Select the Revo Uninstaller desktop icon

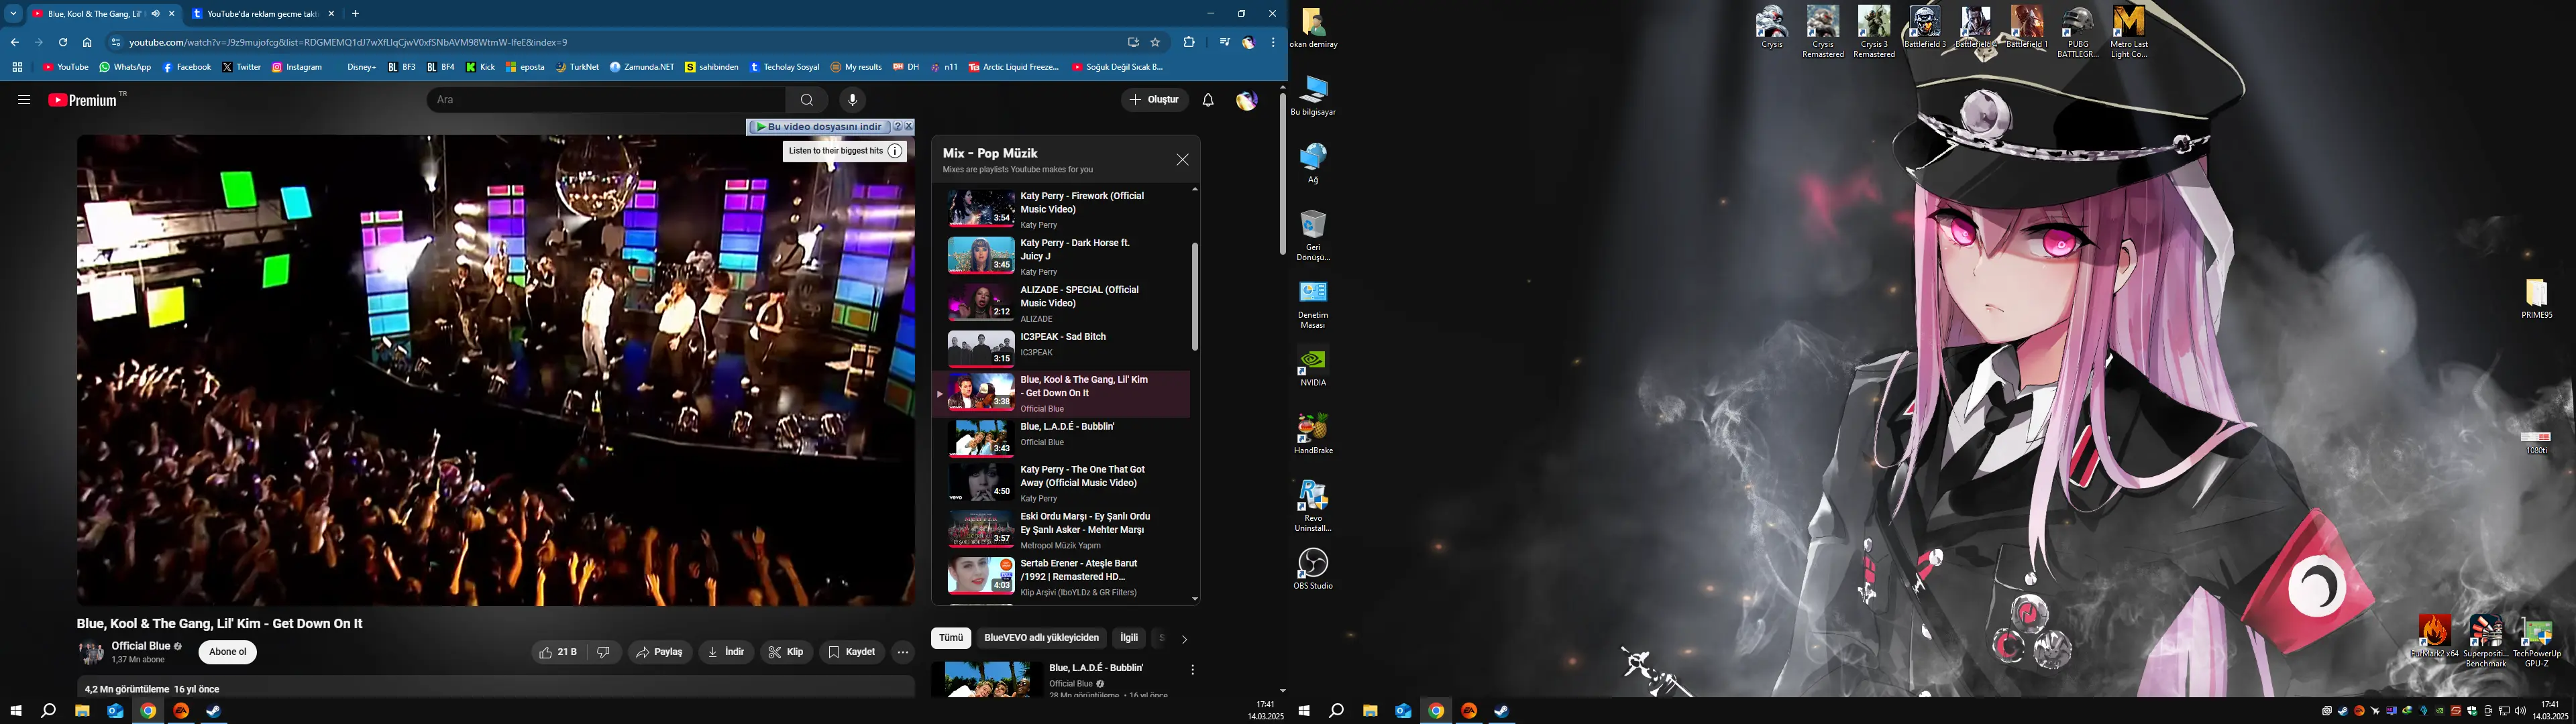tap(1313, 505)
